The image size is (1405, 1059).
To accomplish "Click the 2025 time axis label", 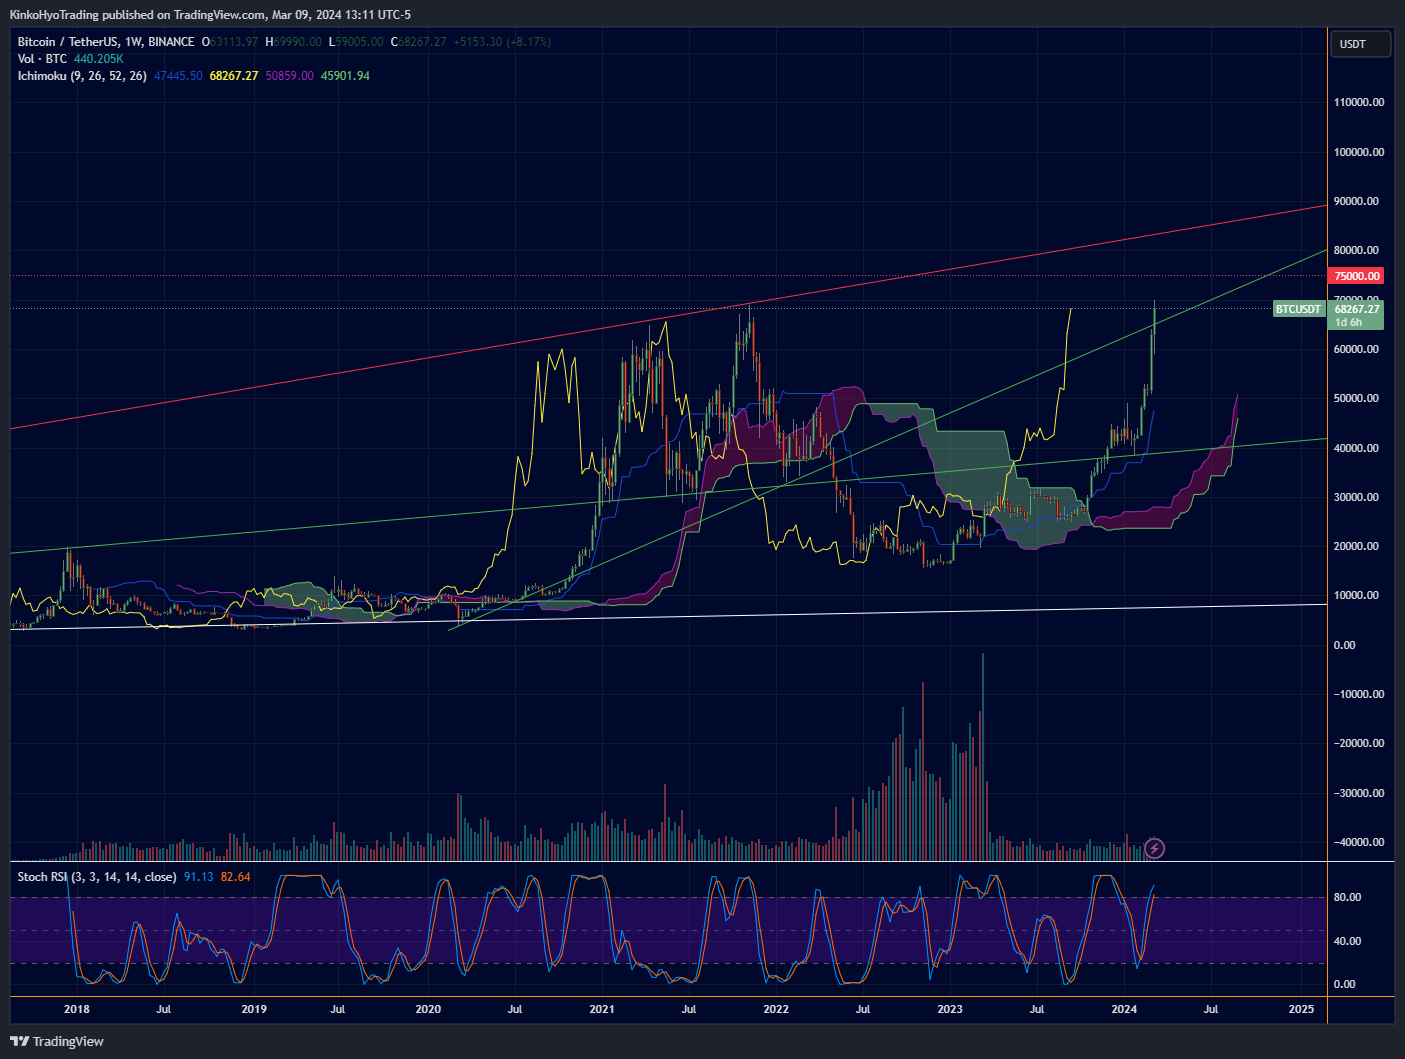I will pyautogui.click(x=1301, y=1010).
